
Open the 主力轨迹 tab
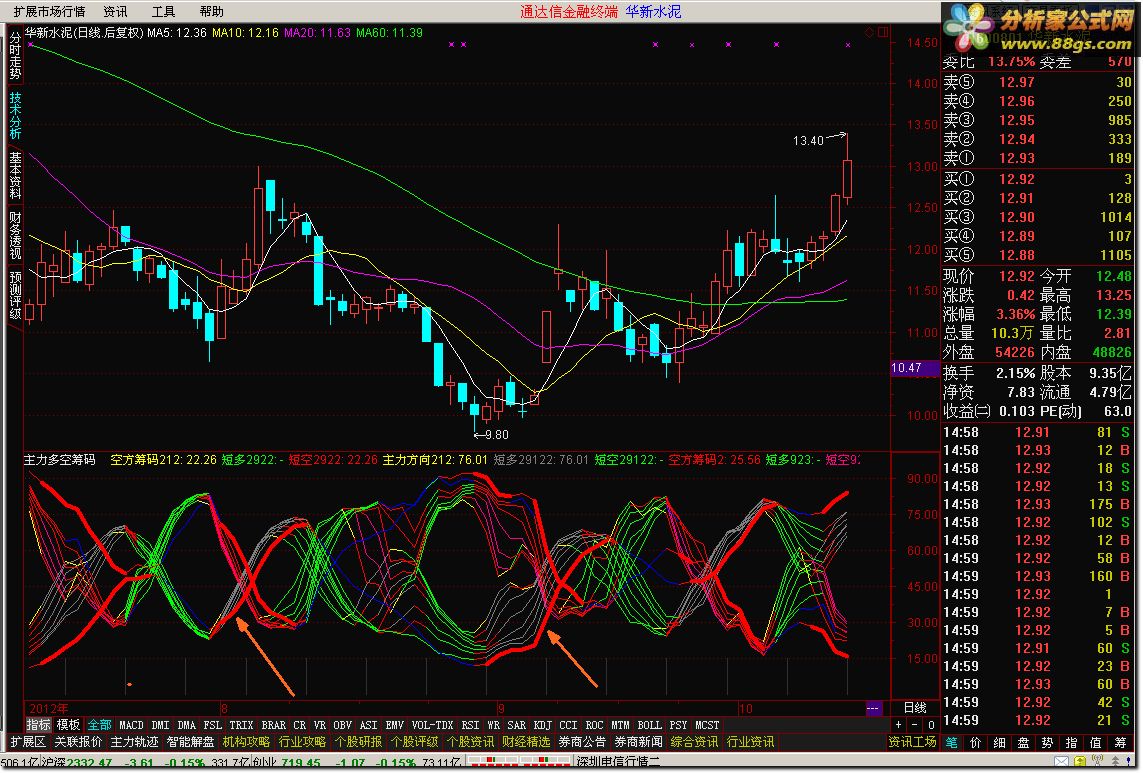point(134,742)
